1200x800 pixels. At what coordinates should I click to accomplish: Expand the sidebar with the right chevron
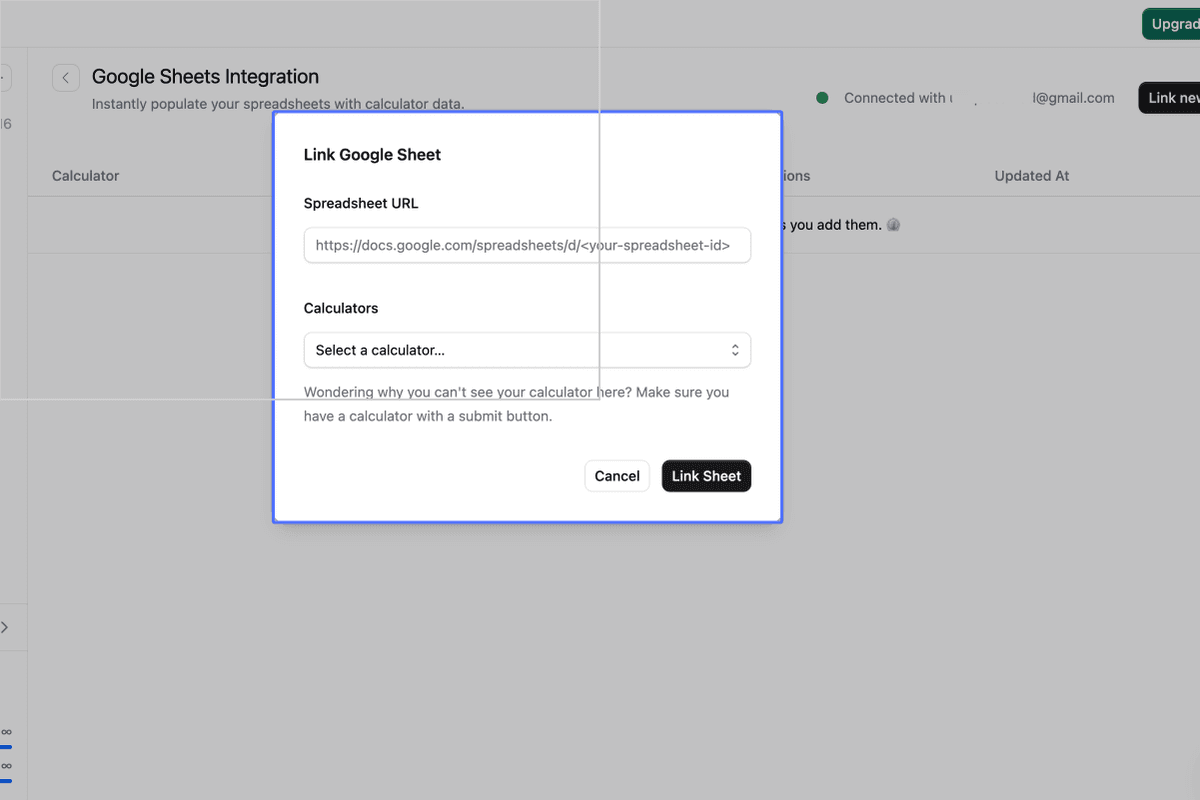[x=5, y=628]
